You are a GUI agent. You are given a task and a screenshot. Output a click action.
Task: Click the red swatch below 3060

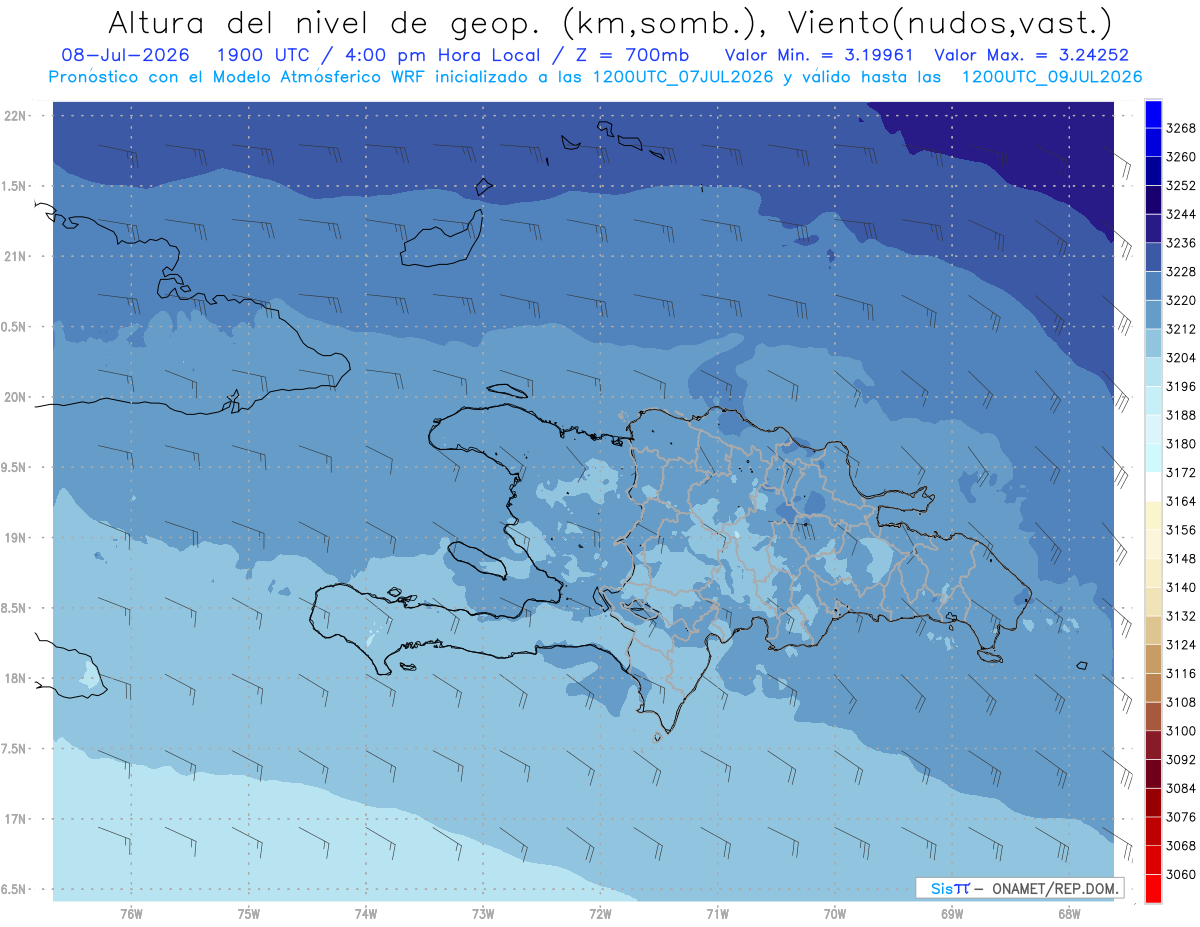pos(1153,889)
